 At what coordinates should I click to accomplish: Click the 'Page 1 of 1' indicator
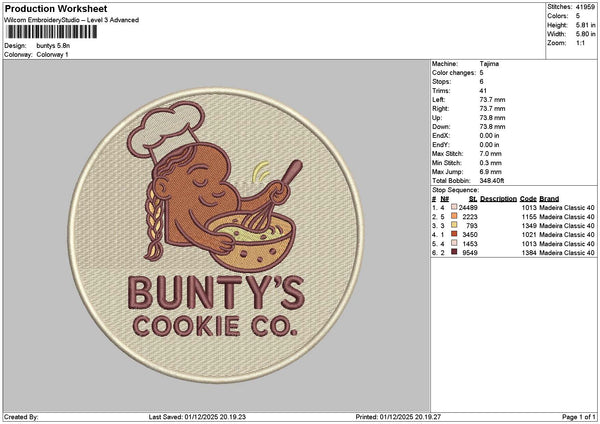coord(579,417)
